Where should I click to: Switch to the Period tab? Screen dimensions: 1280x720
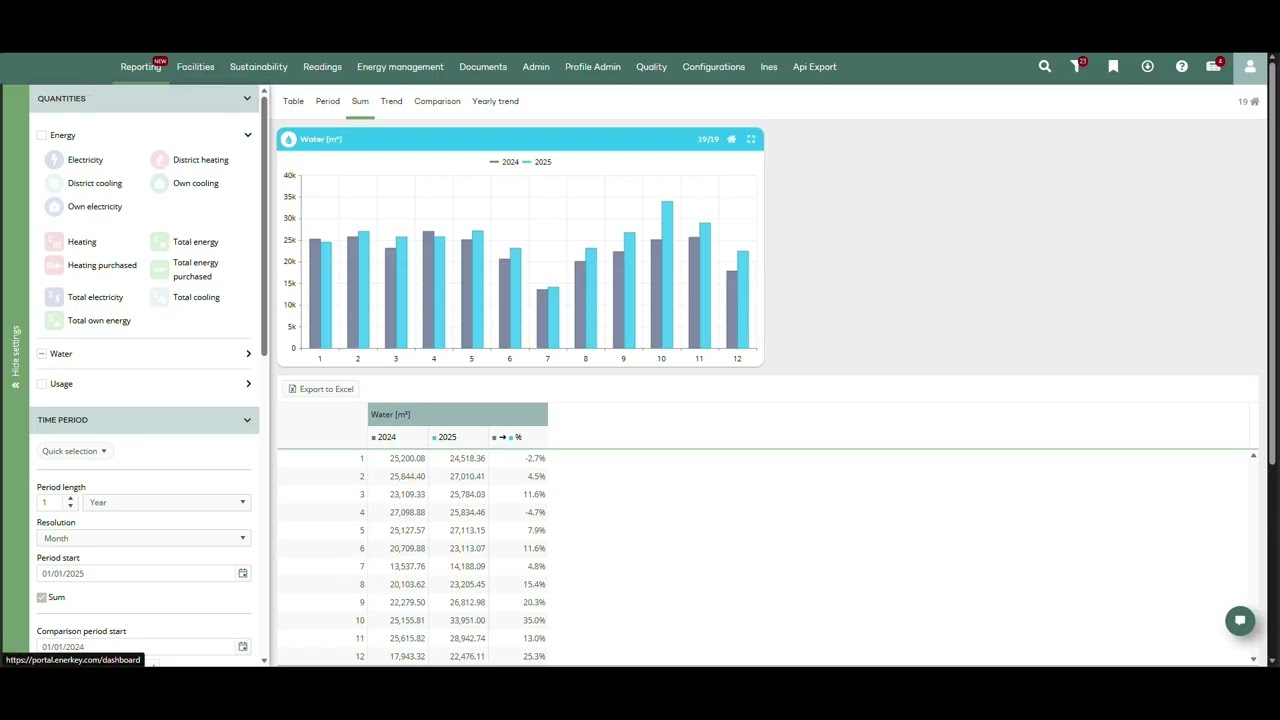328,101
